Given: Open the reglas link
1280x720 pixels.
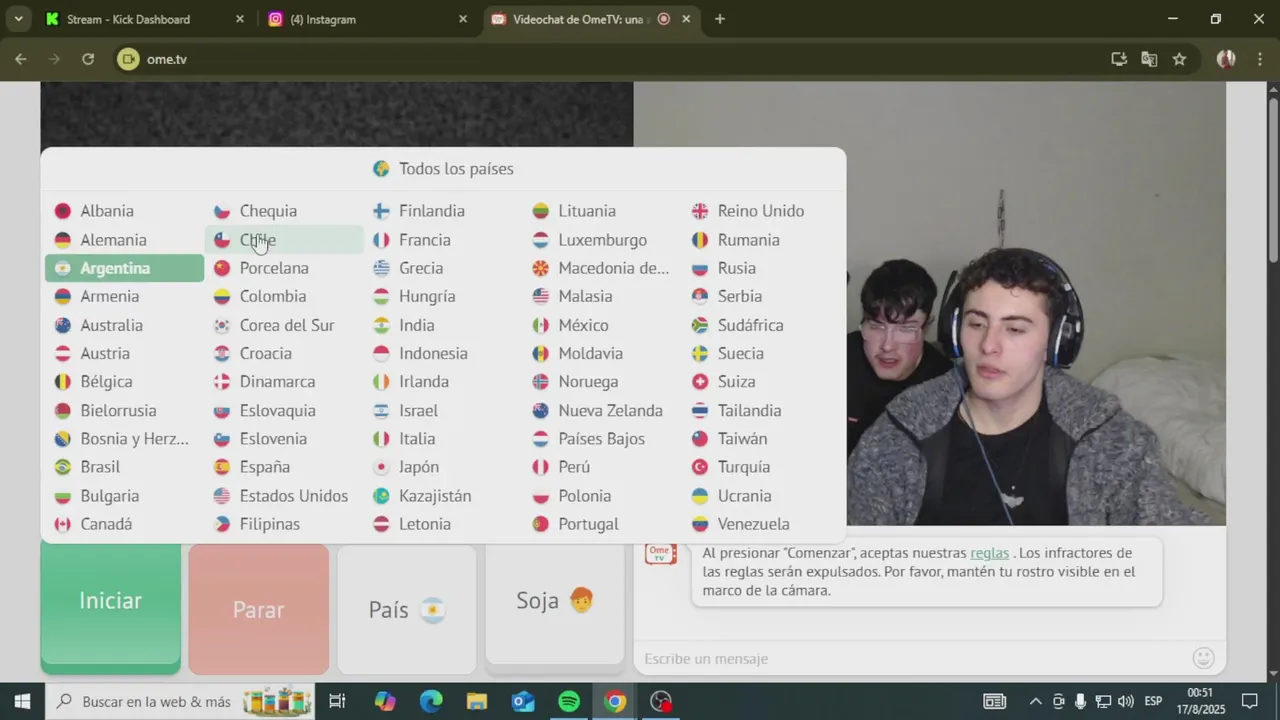Looking at the screenshot, I should [x=989, y=553].
